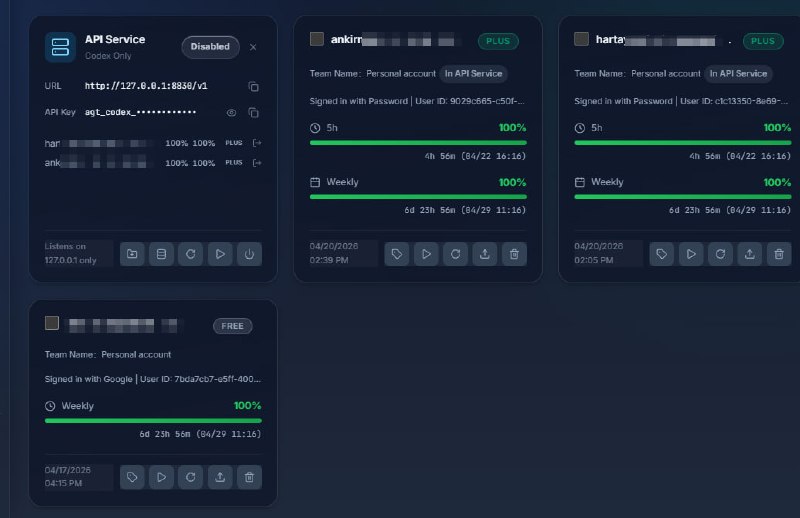Screen dimensions: 800x518
Task: Export the harta account with upload icon
Action: click(x=749, y=254)
